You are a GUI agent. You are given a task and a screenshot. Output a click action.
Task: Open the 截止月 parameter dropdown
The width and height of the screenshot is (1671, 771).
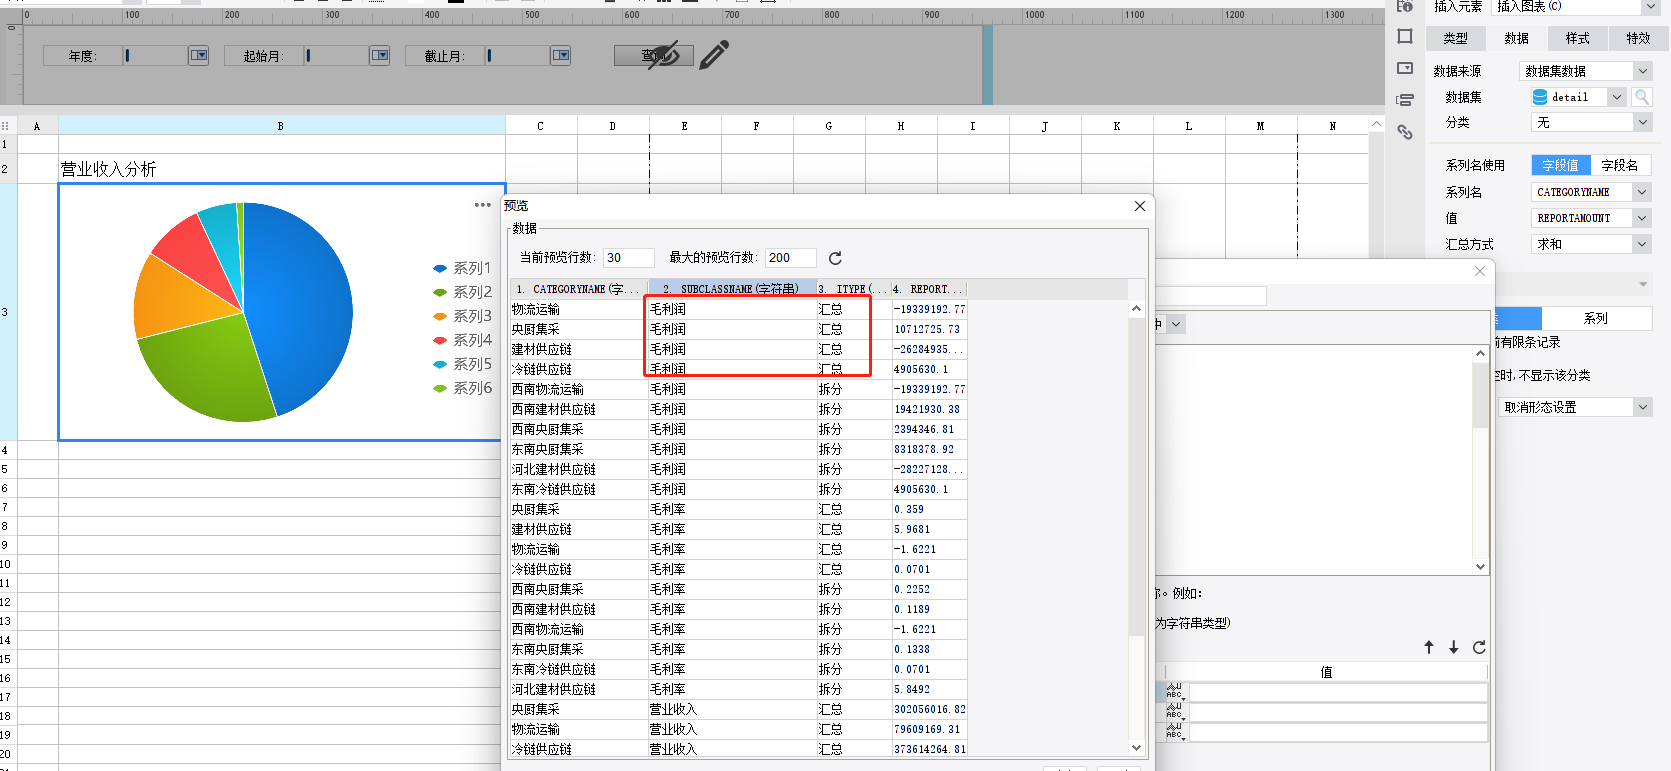(x=561, y=56)
